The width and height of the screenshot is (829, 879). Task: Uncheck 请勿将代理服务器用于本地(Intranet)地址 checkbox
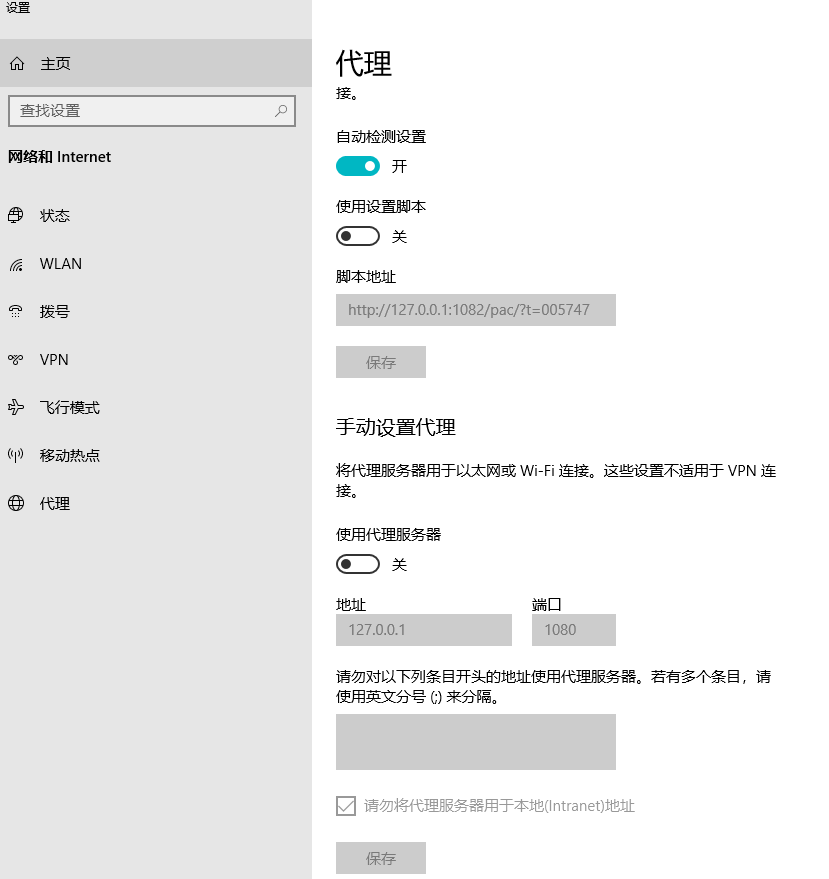coord(346,806)
